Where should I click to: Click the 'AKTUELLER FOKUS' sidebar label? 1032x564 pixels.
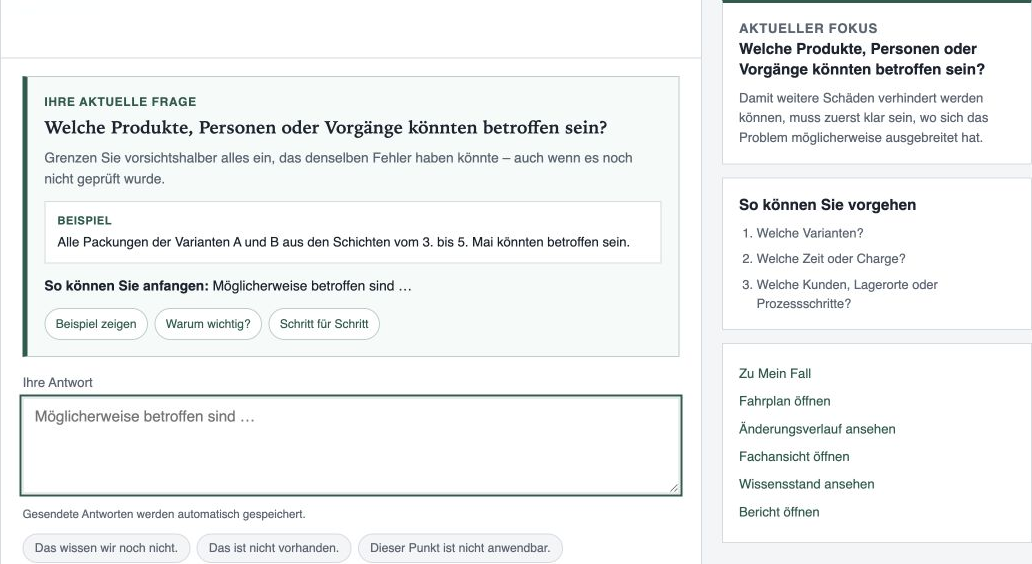point(808,28)
